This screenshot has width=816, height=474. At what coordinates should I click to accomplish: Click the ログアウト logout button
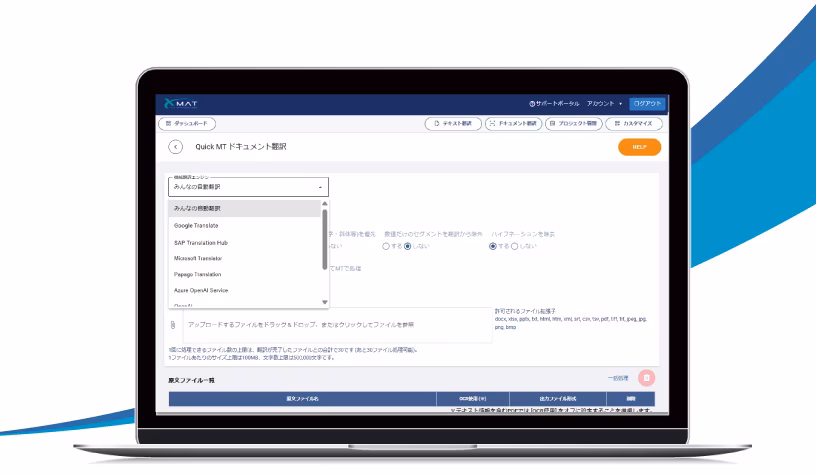647,104
